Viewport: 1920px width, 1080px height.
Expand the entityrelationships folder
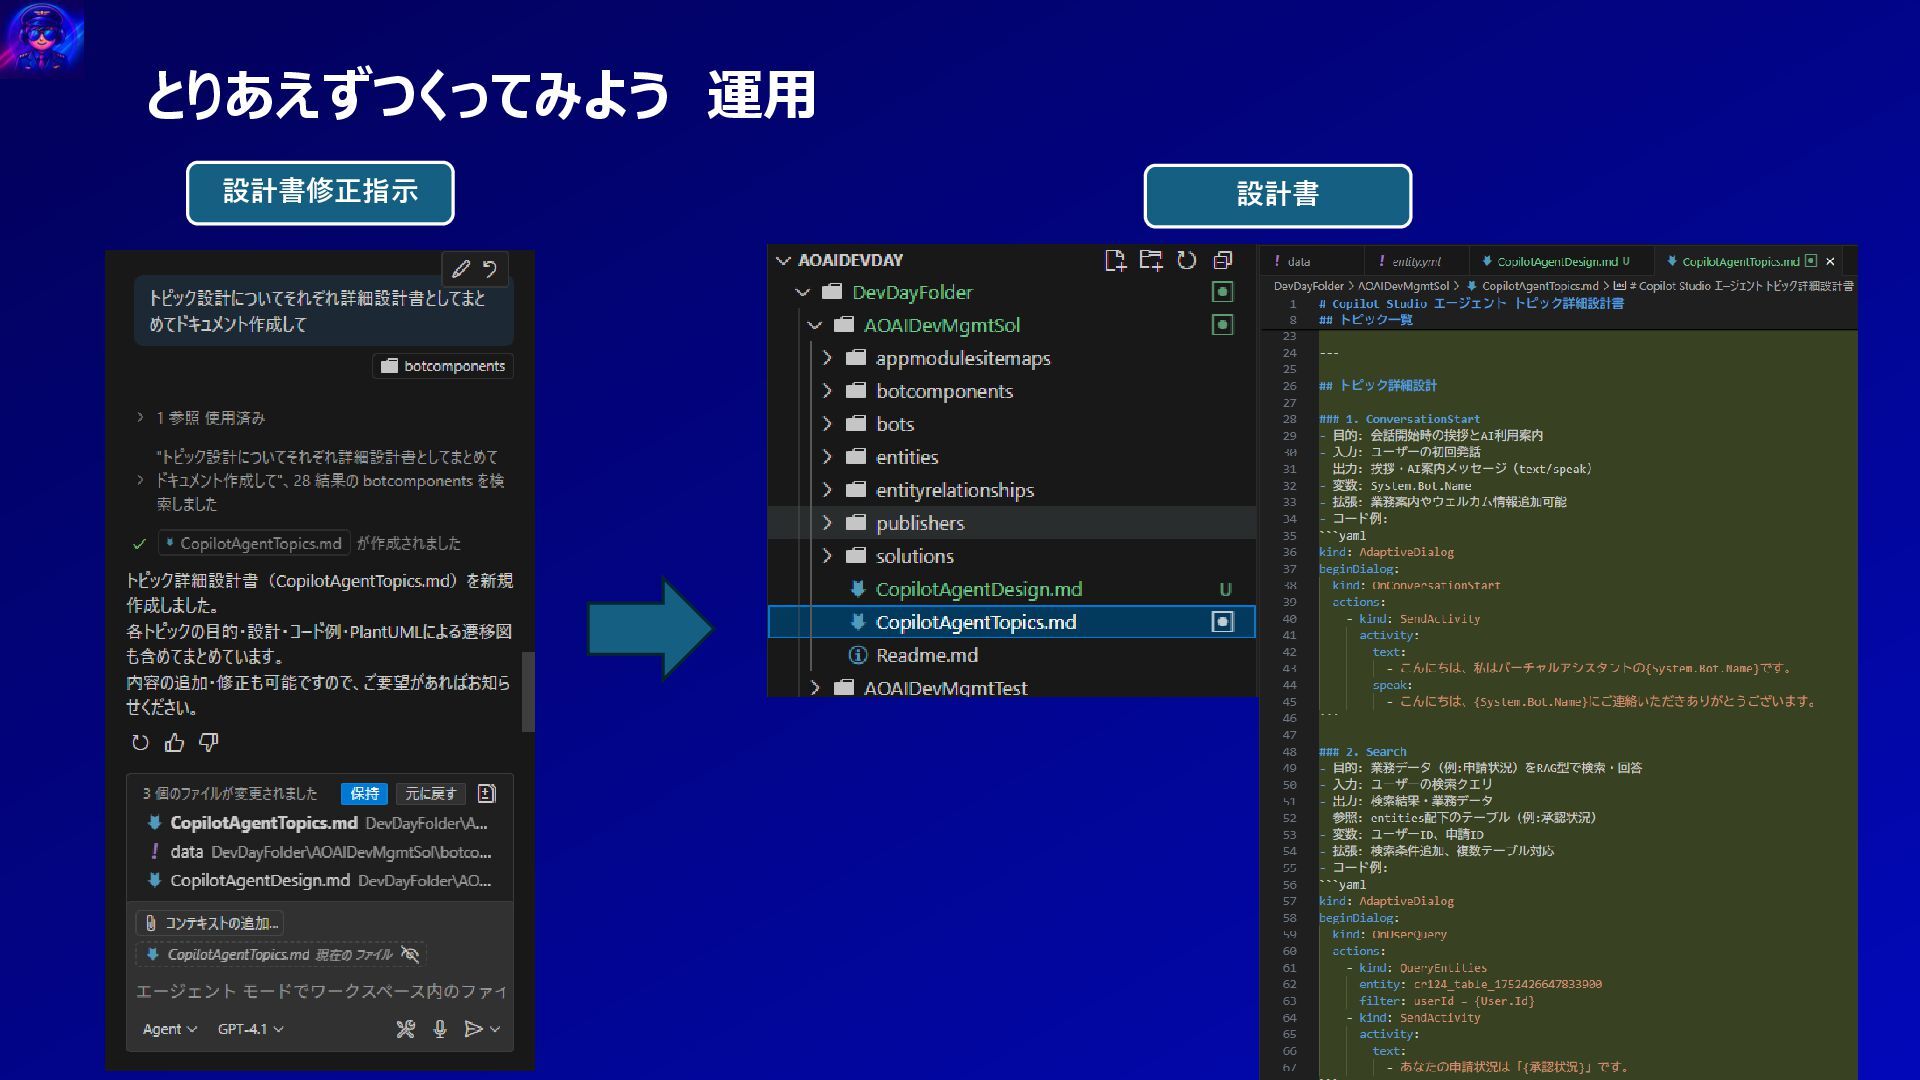coord(827,490)
